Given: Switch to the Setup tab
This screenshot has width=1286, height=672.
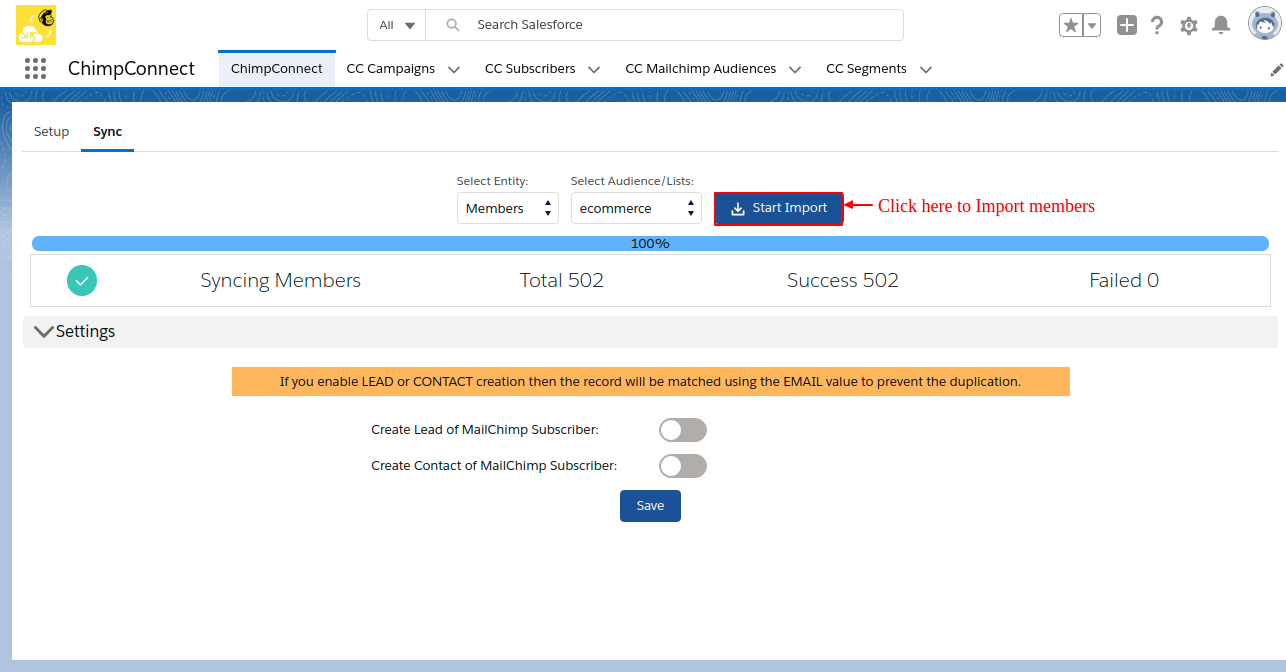Looking at the screenshot, I should pyautogui.click(x=52, y=132).
